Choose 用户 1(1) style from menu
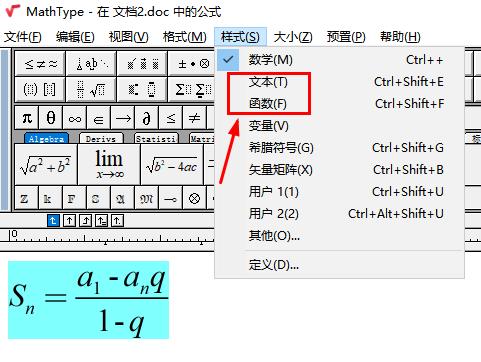 340,192
